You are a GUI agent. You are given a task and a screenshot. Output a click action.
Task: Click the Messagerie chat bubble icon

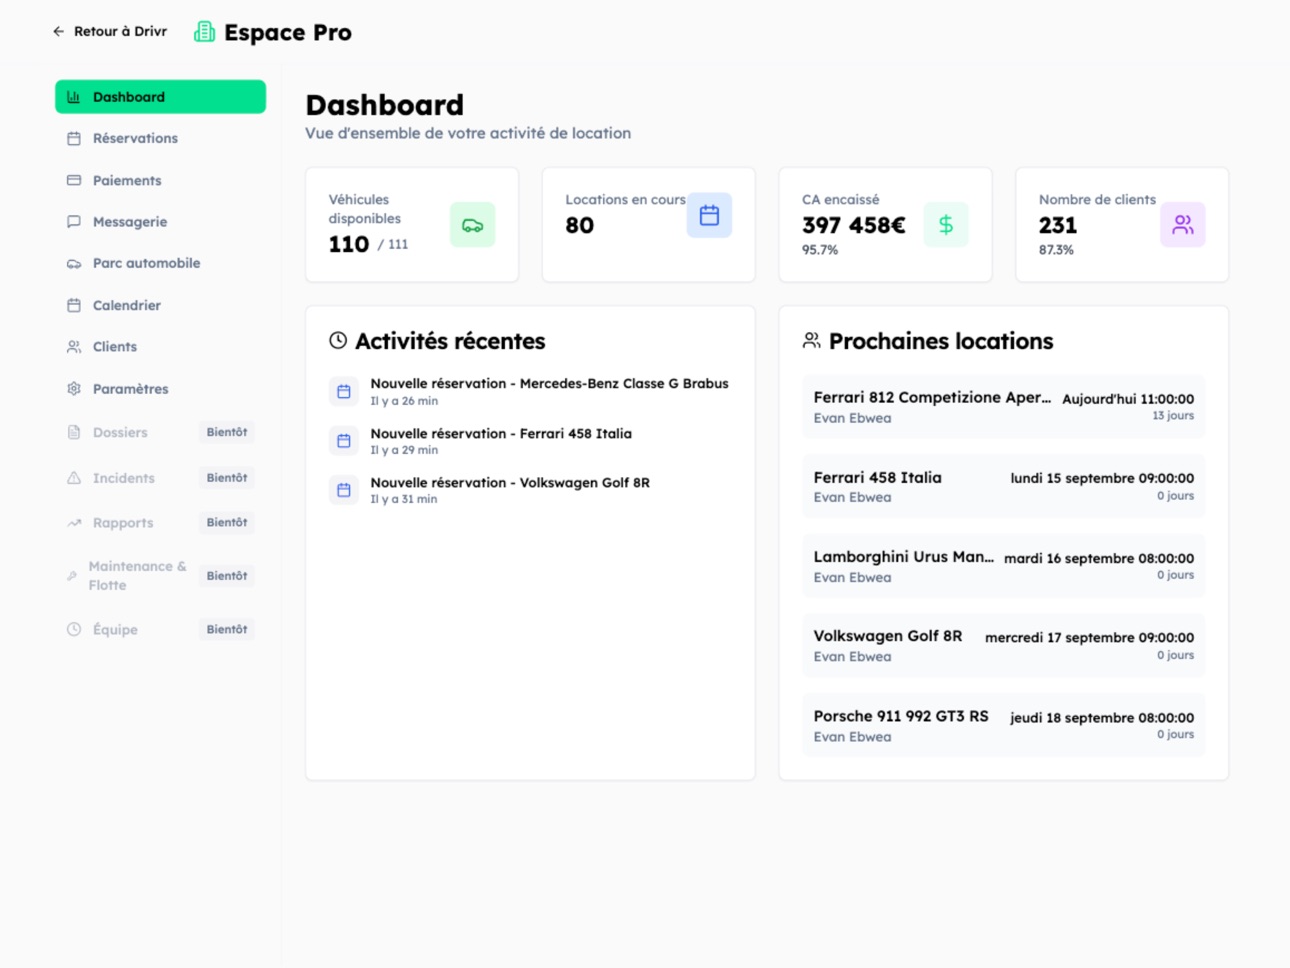pyautogui.click(x=74, y=222)
